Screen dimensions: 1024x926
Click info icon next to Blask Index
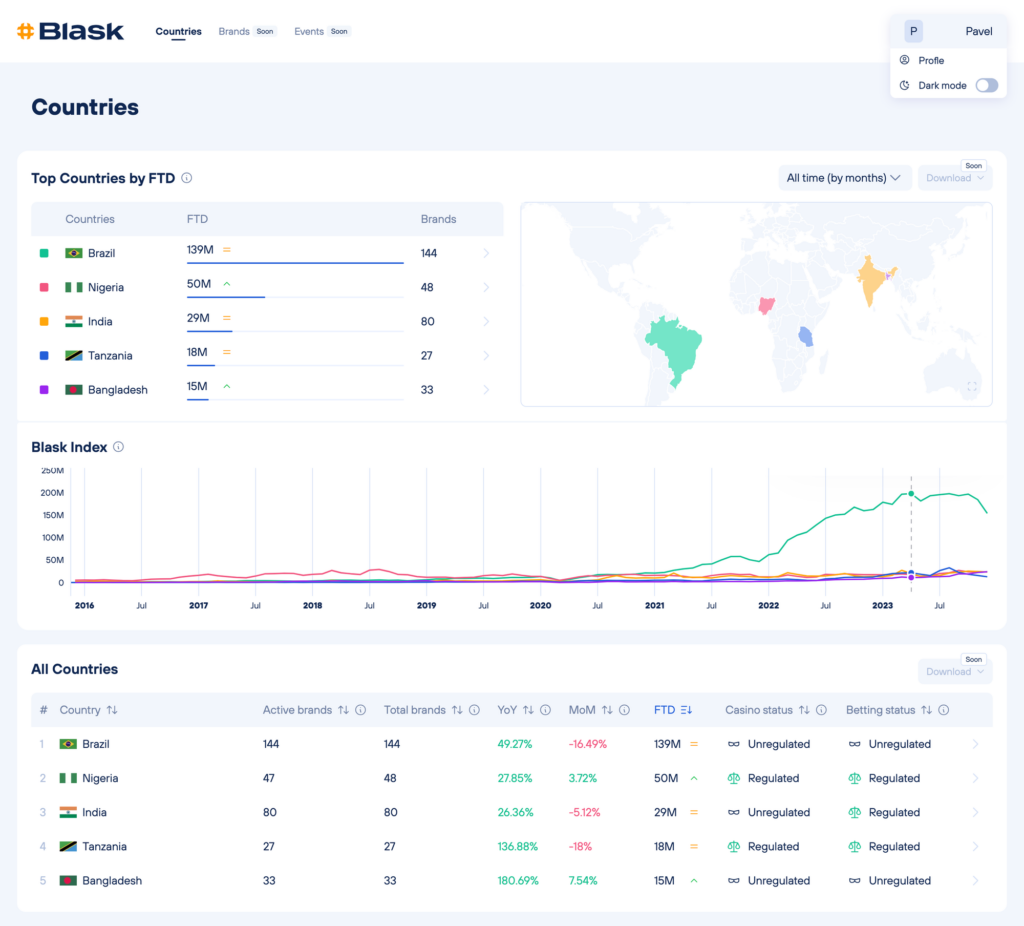(118, 447)
